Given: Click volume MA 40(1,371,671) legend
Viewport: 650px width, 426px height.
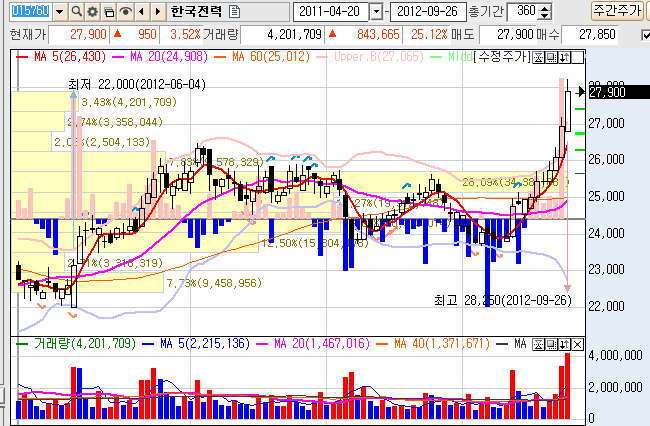Looking at the screenshot, I should pos(433,344).
